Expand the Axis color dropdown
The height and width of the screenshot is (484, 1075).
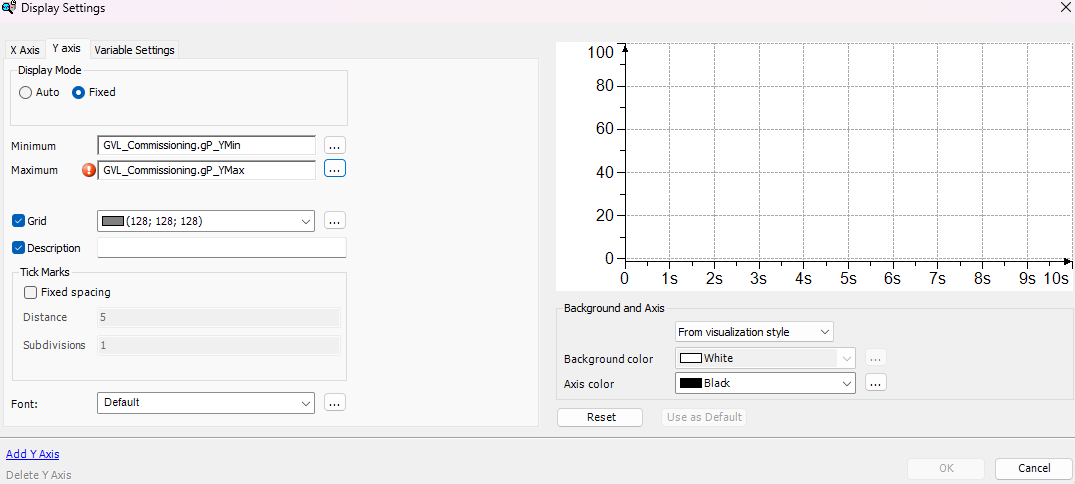point(846,383)
